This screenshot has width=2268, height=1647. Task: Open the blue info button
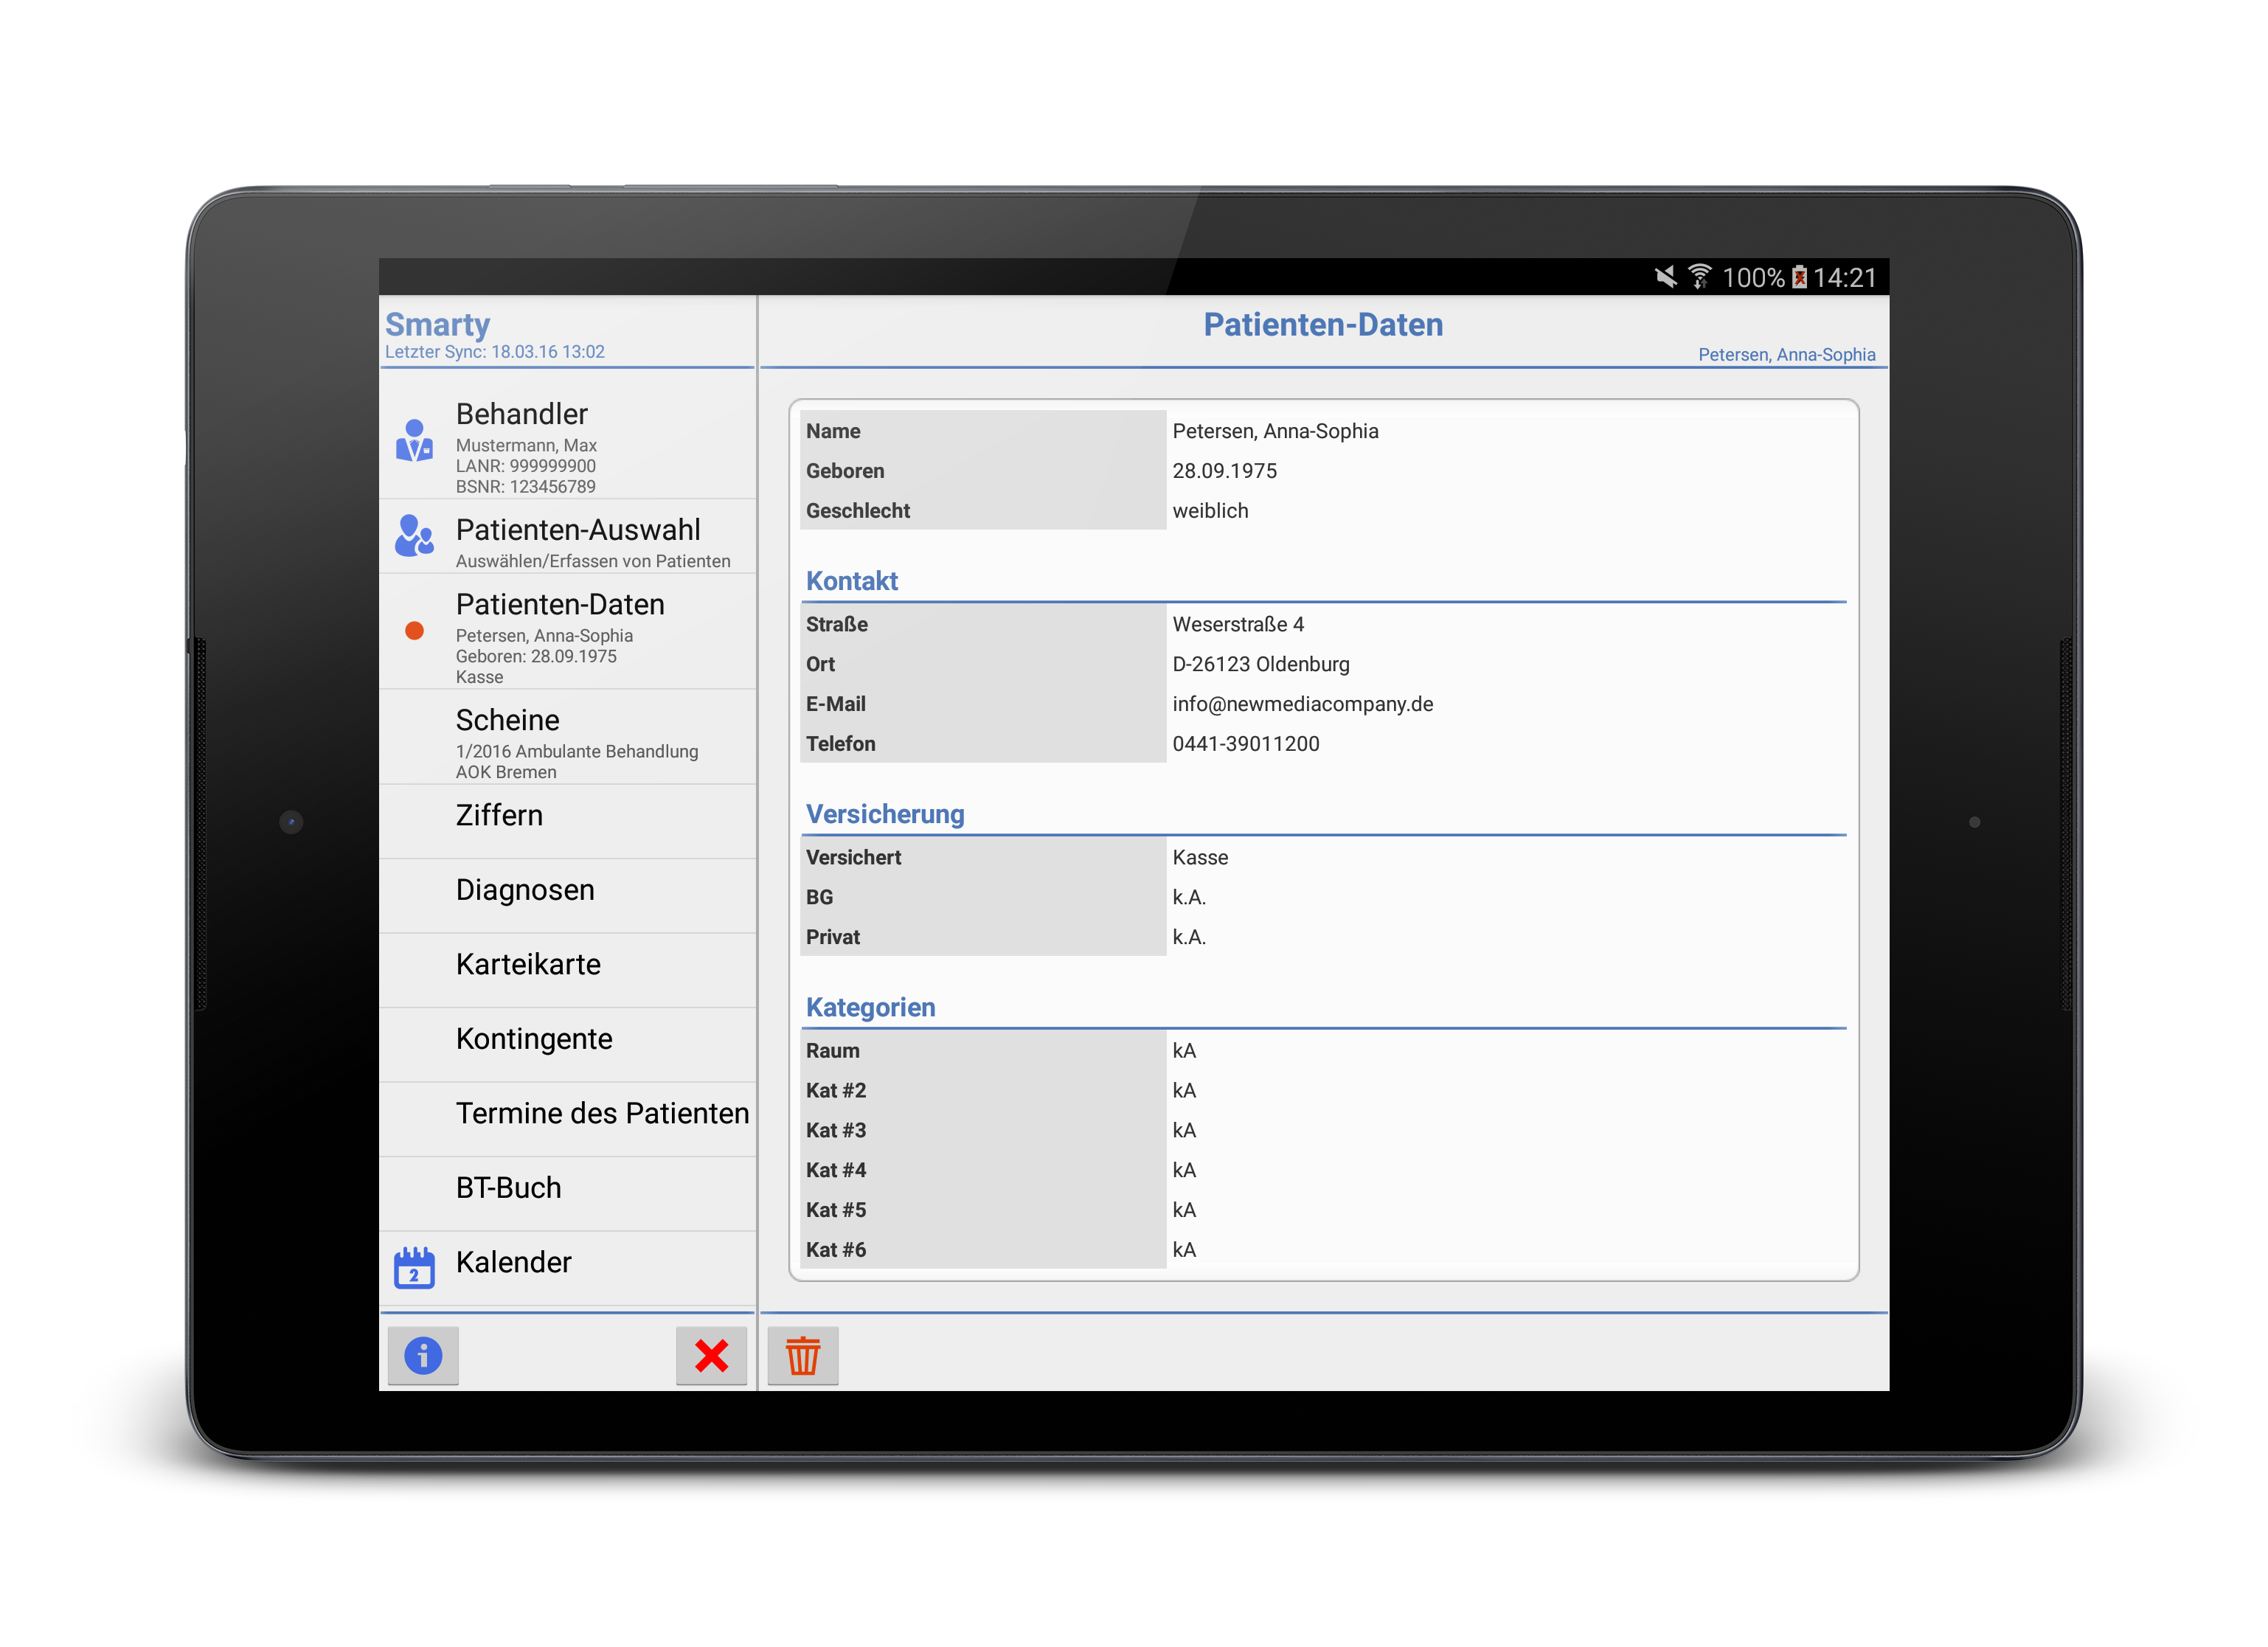[423, 1355]
